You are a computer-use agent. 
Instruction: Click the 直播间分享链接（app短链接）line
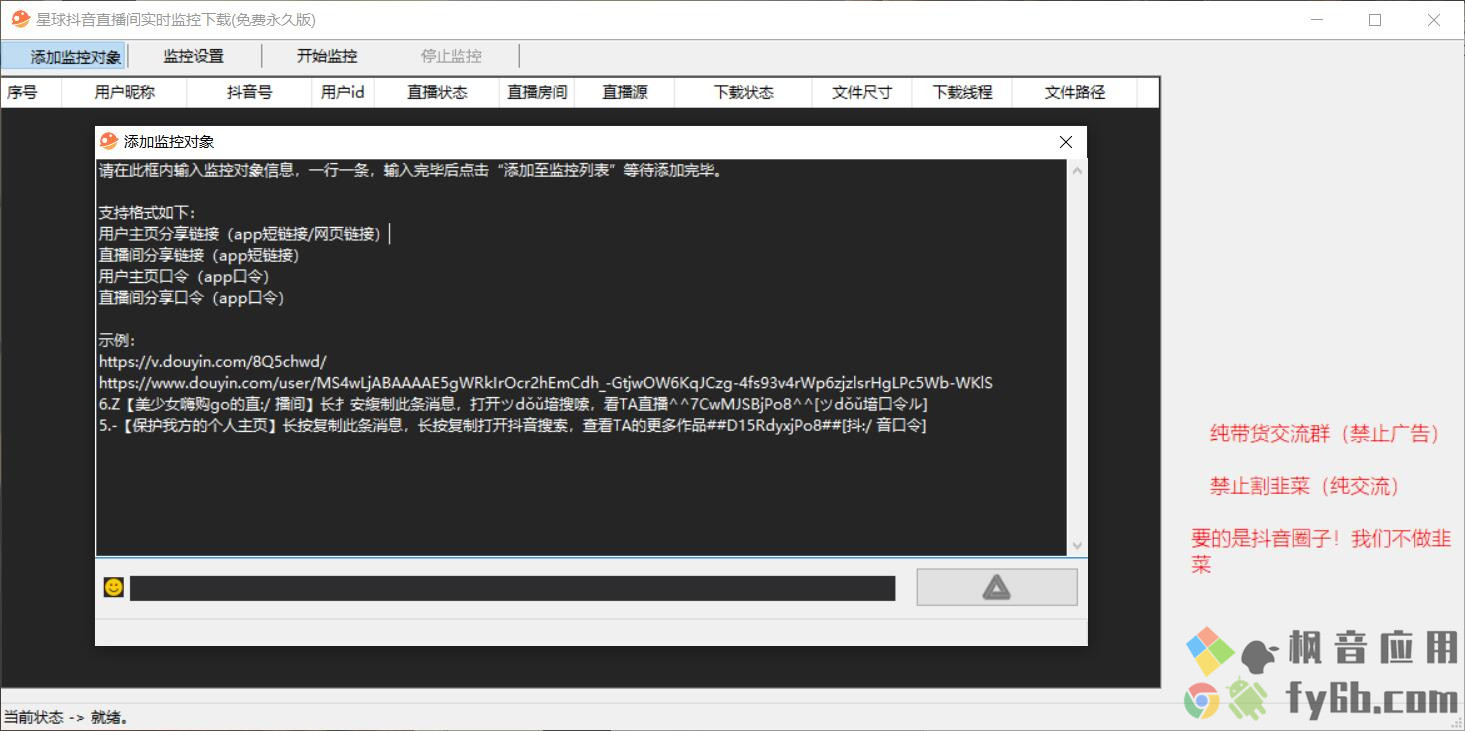200,255
